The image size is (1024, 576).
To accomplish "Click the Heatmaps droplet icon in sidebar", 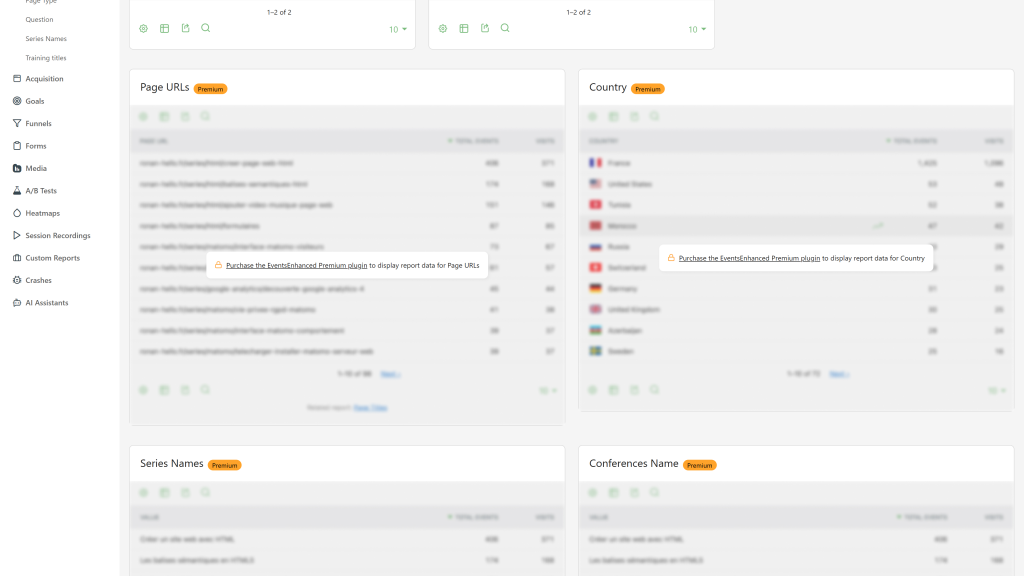I will click(x=17, y=213).
